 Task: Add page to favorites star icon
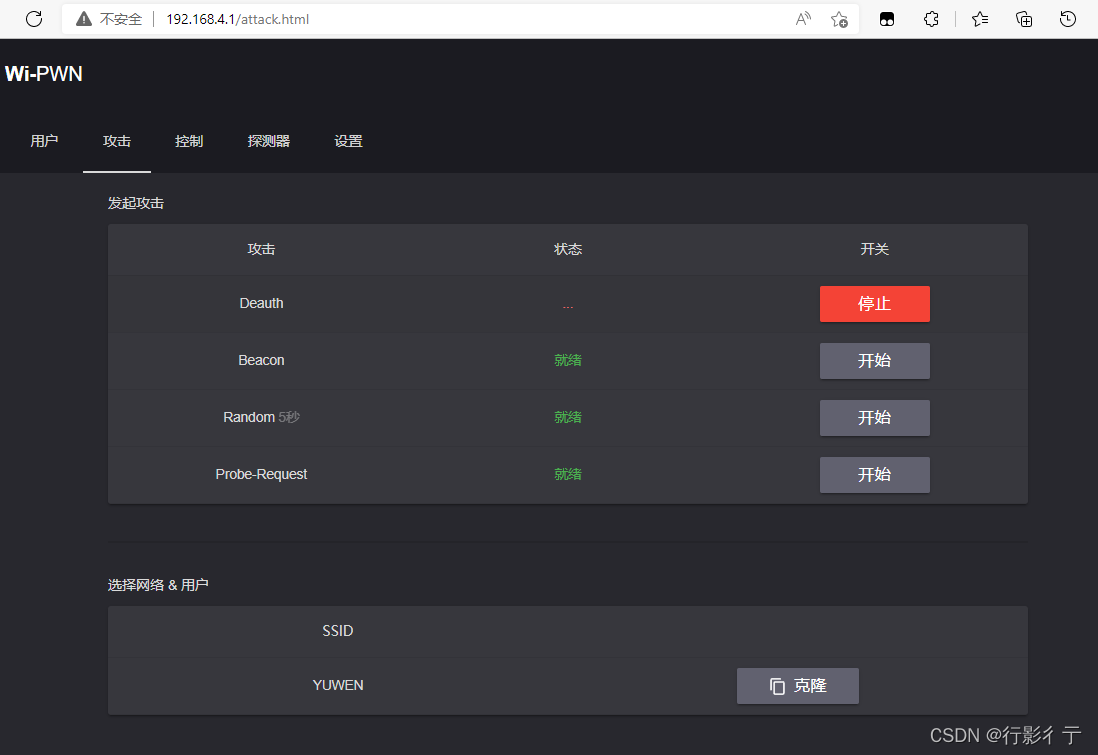(839, 19)
